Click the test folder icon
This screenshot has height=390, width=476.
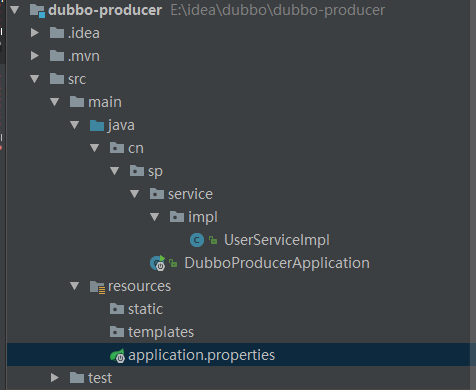[x=77, y=378]
